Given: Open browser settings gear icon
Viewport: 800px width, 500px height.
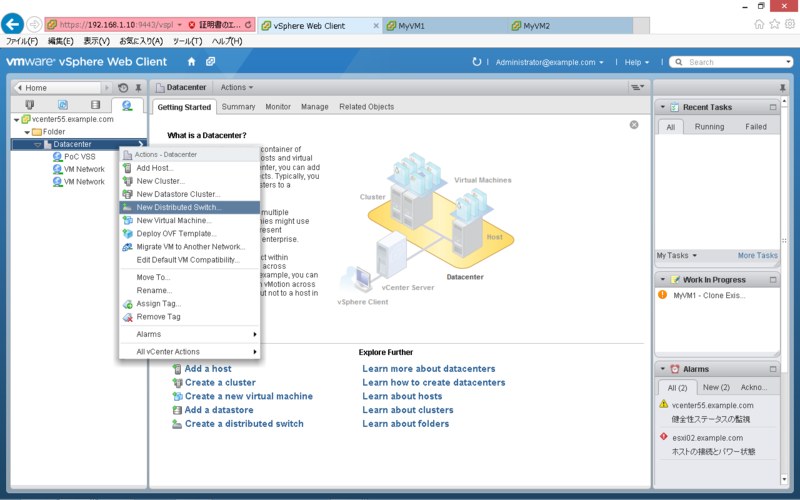Looking at the screenshot, I should pyautogui.click(x=790, y=24).
